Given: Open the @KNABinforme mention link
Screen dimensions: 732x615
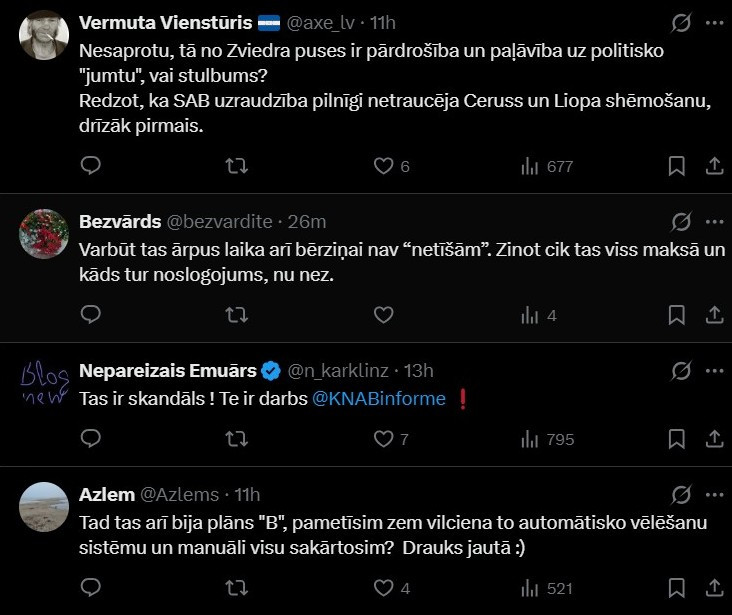Looking at the screenshot, I should tap(379, 398).
